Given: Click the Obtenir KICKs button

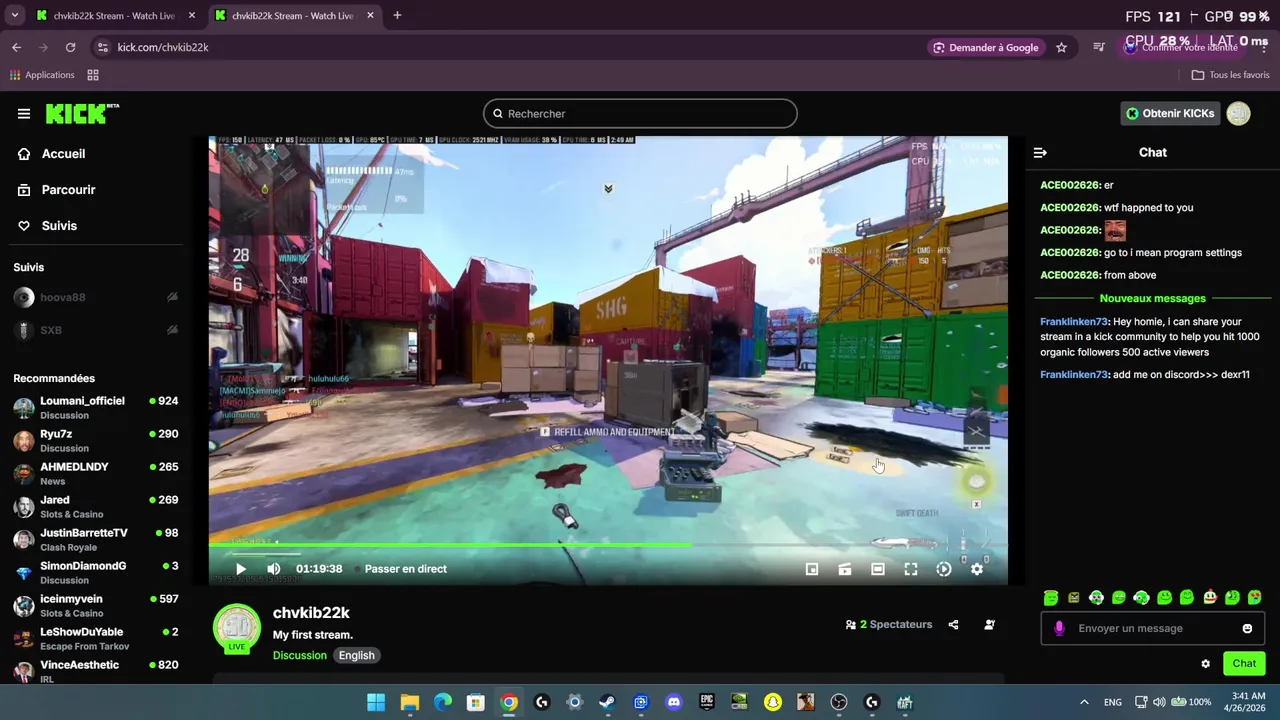Looking at the screenshot, I should pyautogui.click(x=1169, y=113).
